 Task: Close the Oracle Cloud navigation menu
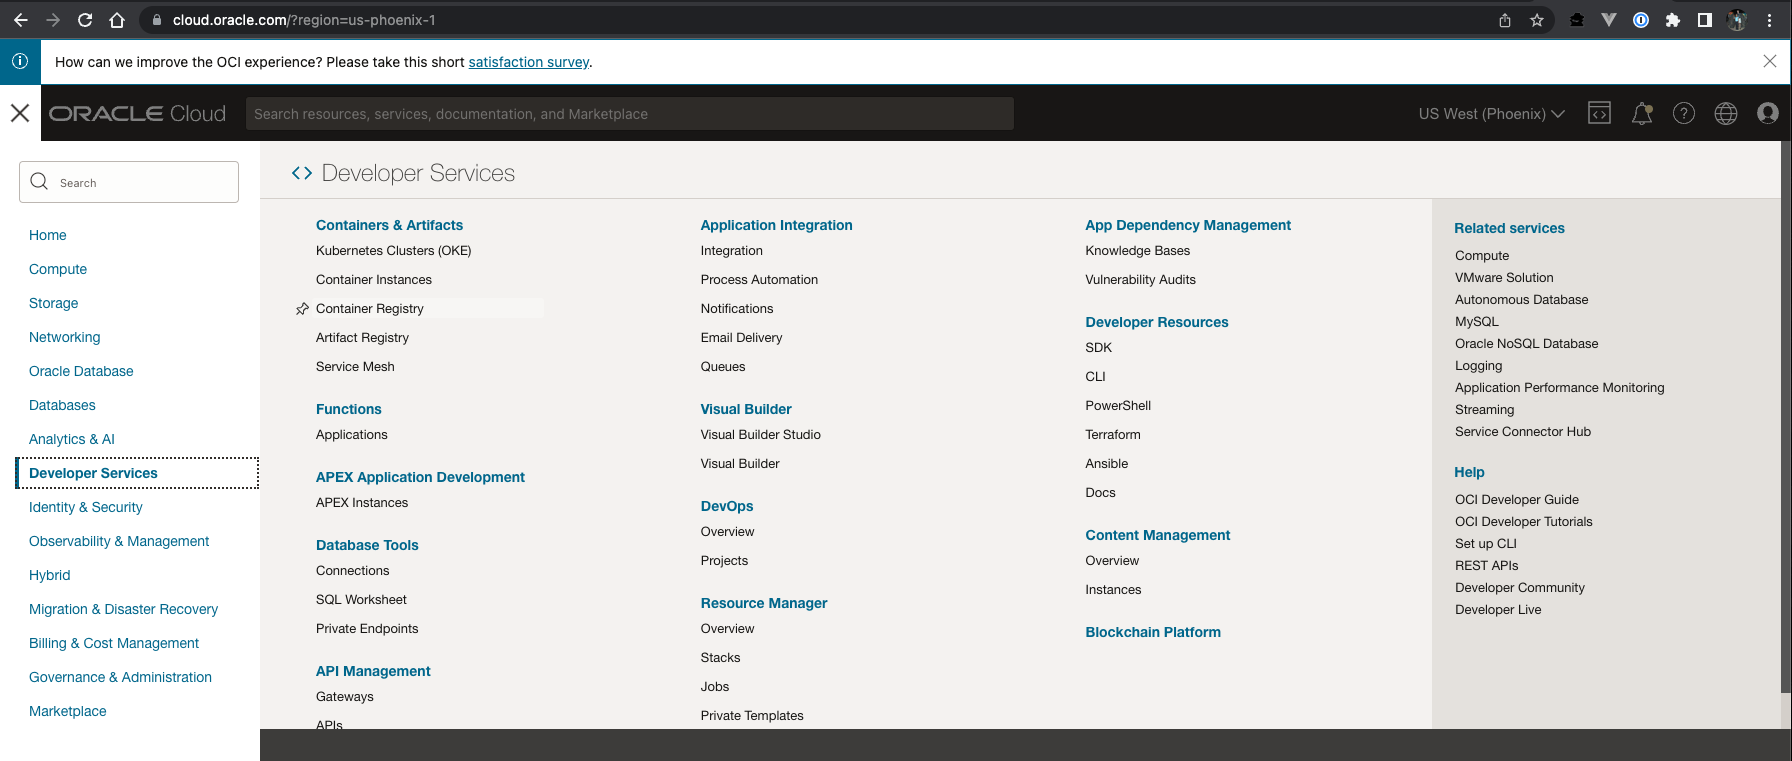pyautogui.click(x=20, y=113)
